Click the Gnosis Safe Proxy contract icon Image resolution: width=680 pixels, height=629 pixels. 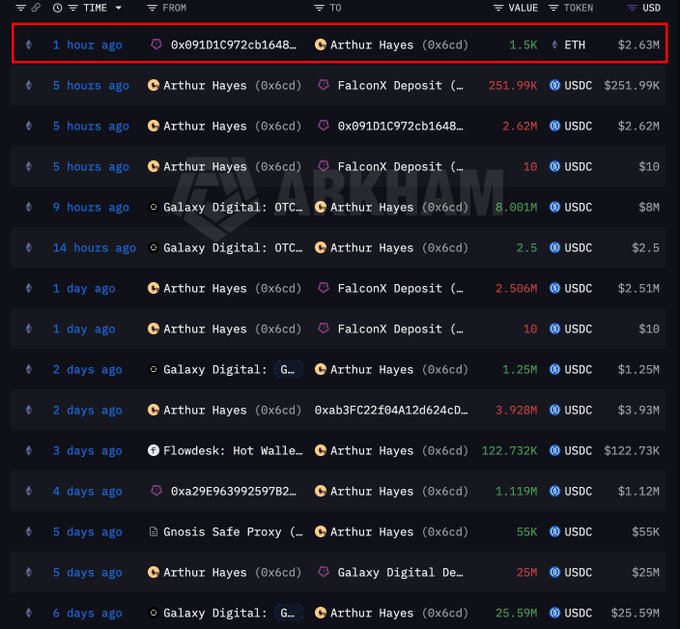(x=153, y=531)
